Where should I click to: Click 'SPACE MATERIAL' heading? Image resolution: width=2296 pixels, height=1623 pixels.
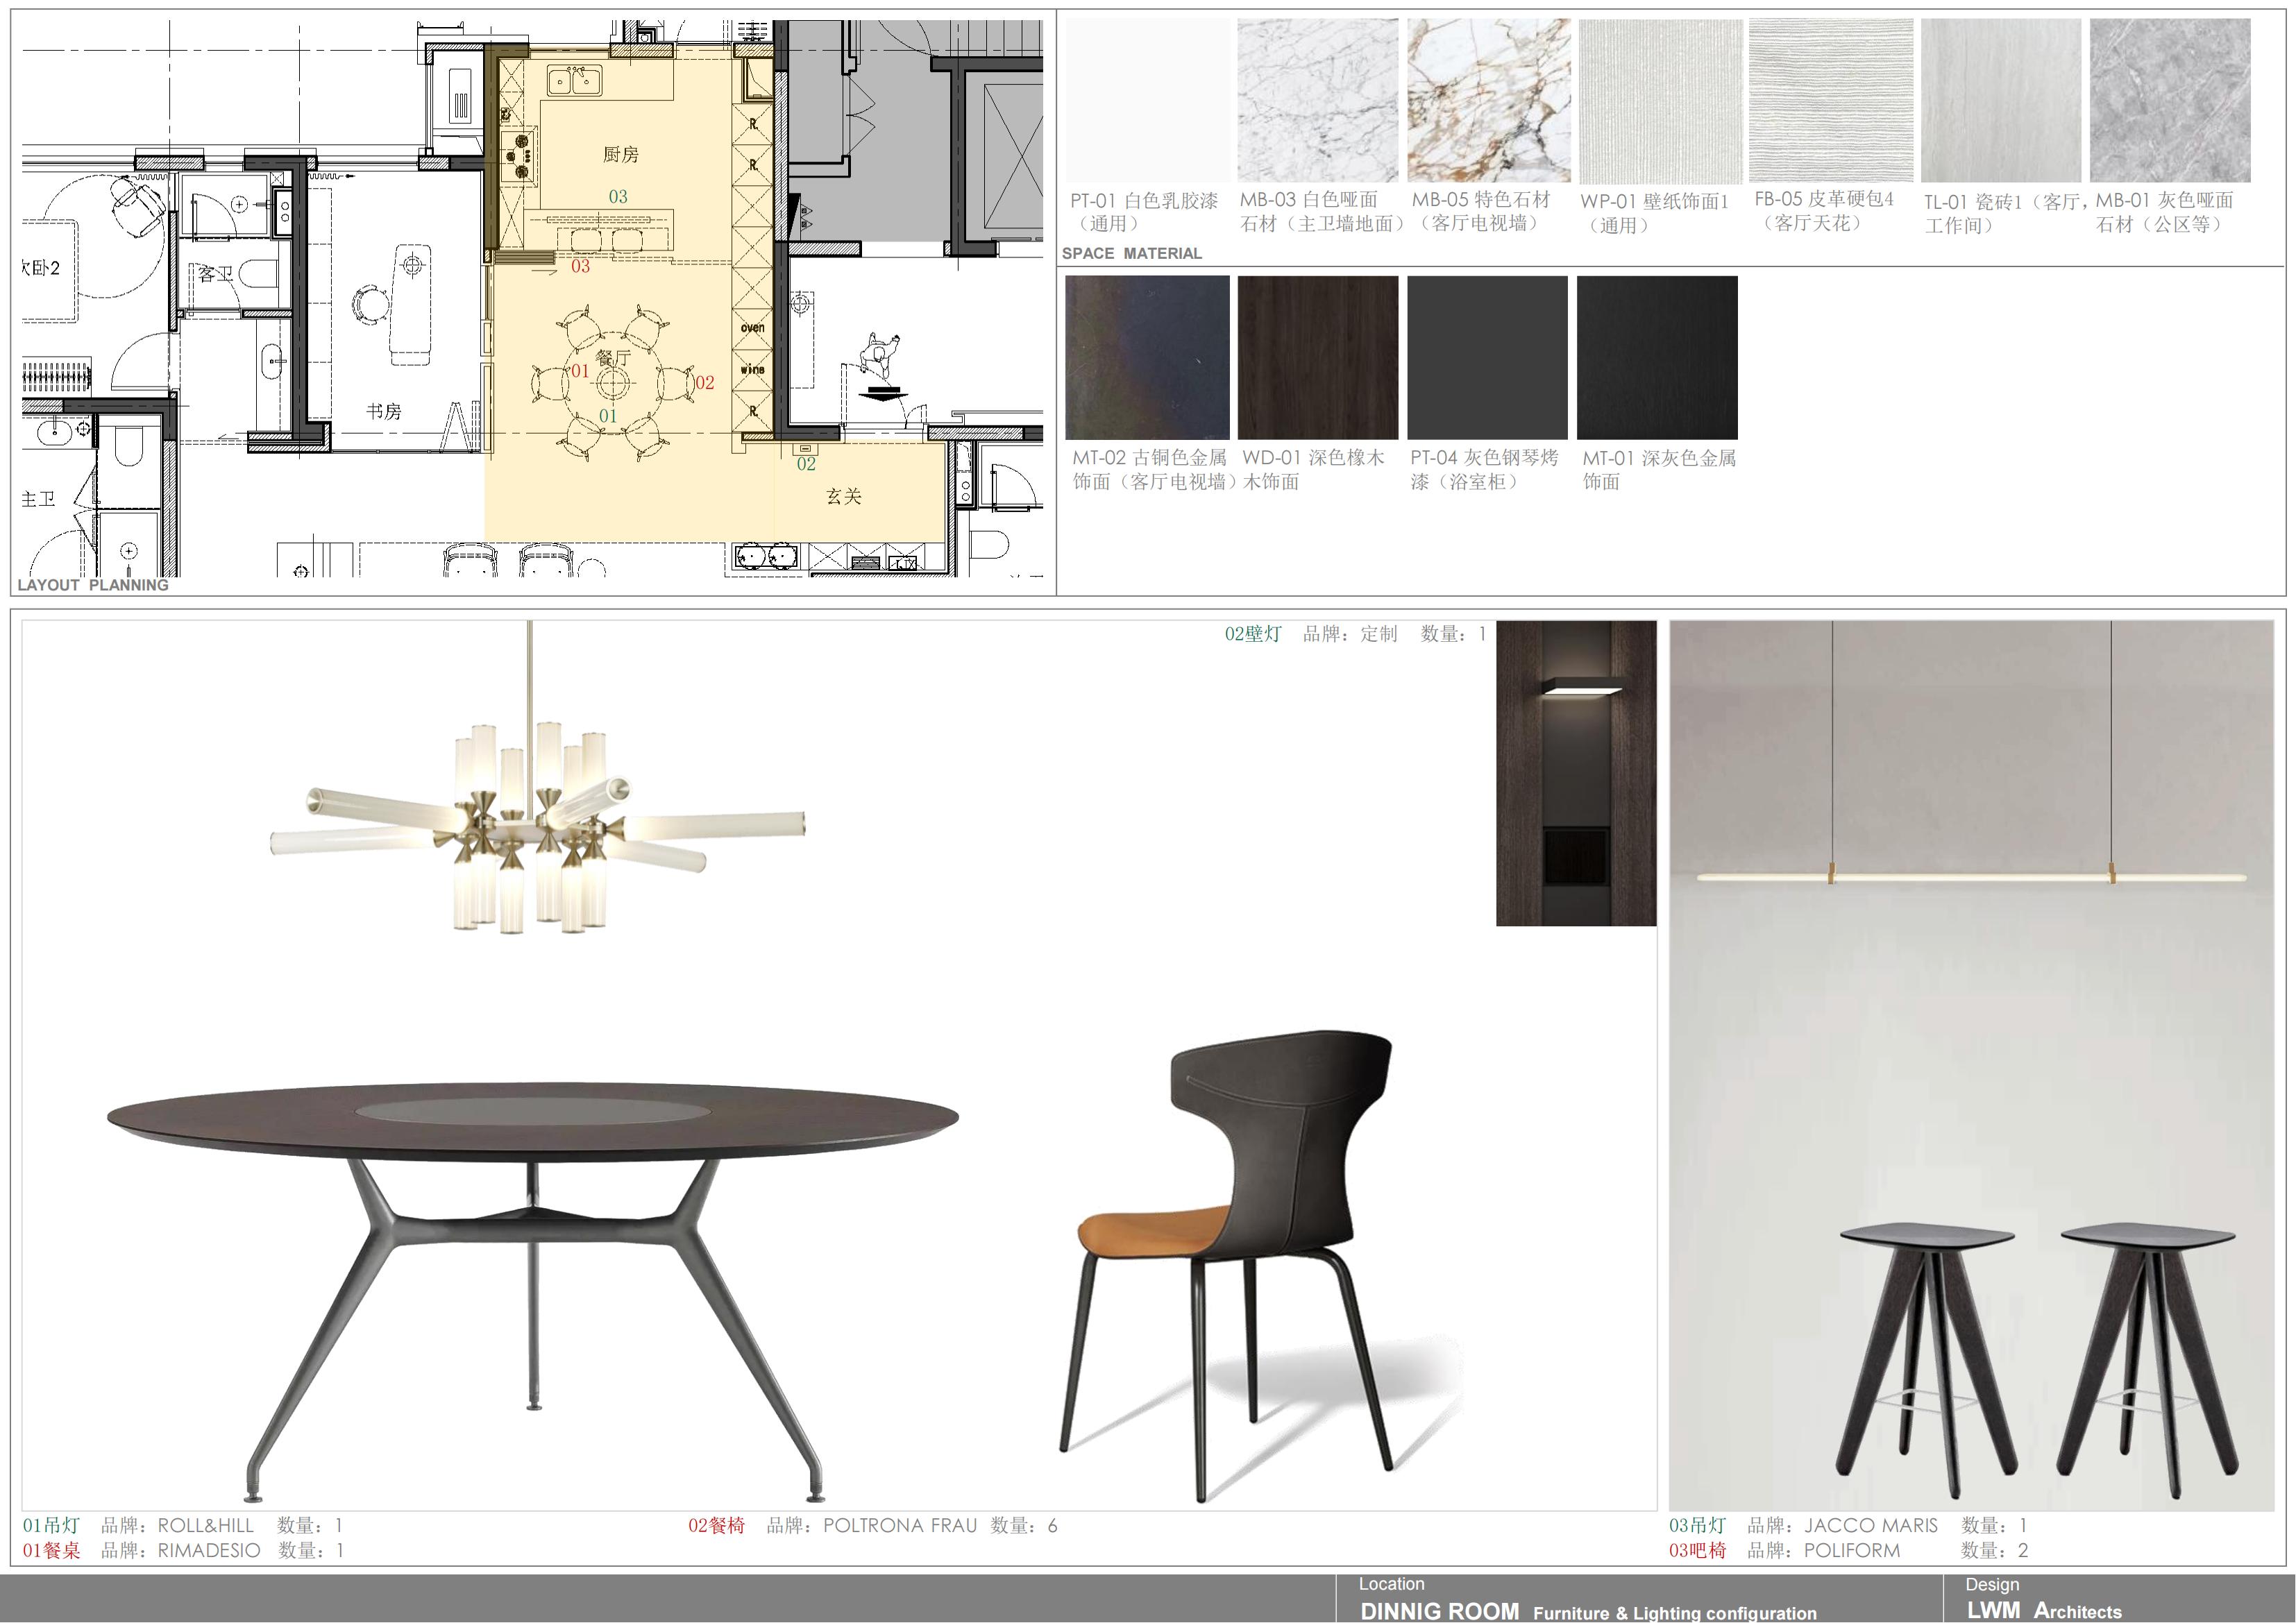(x=1132, y=253)
